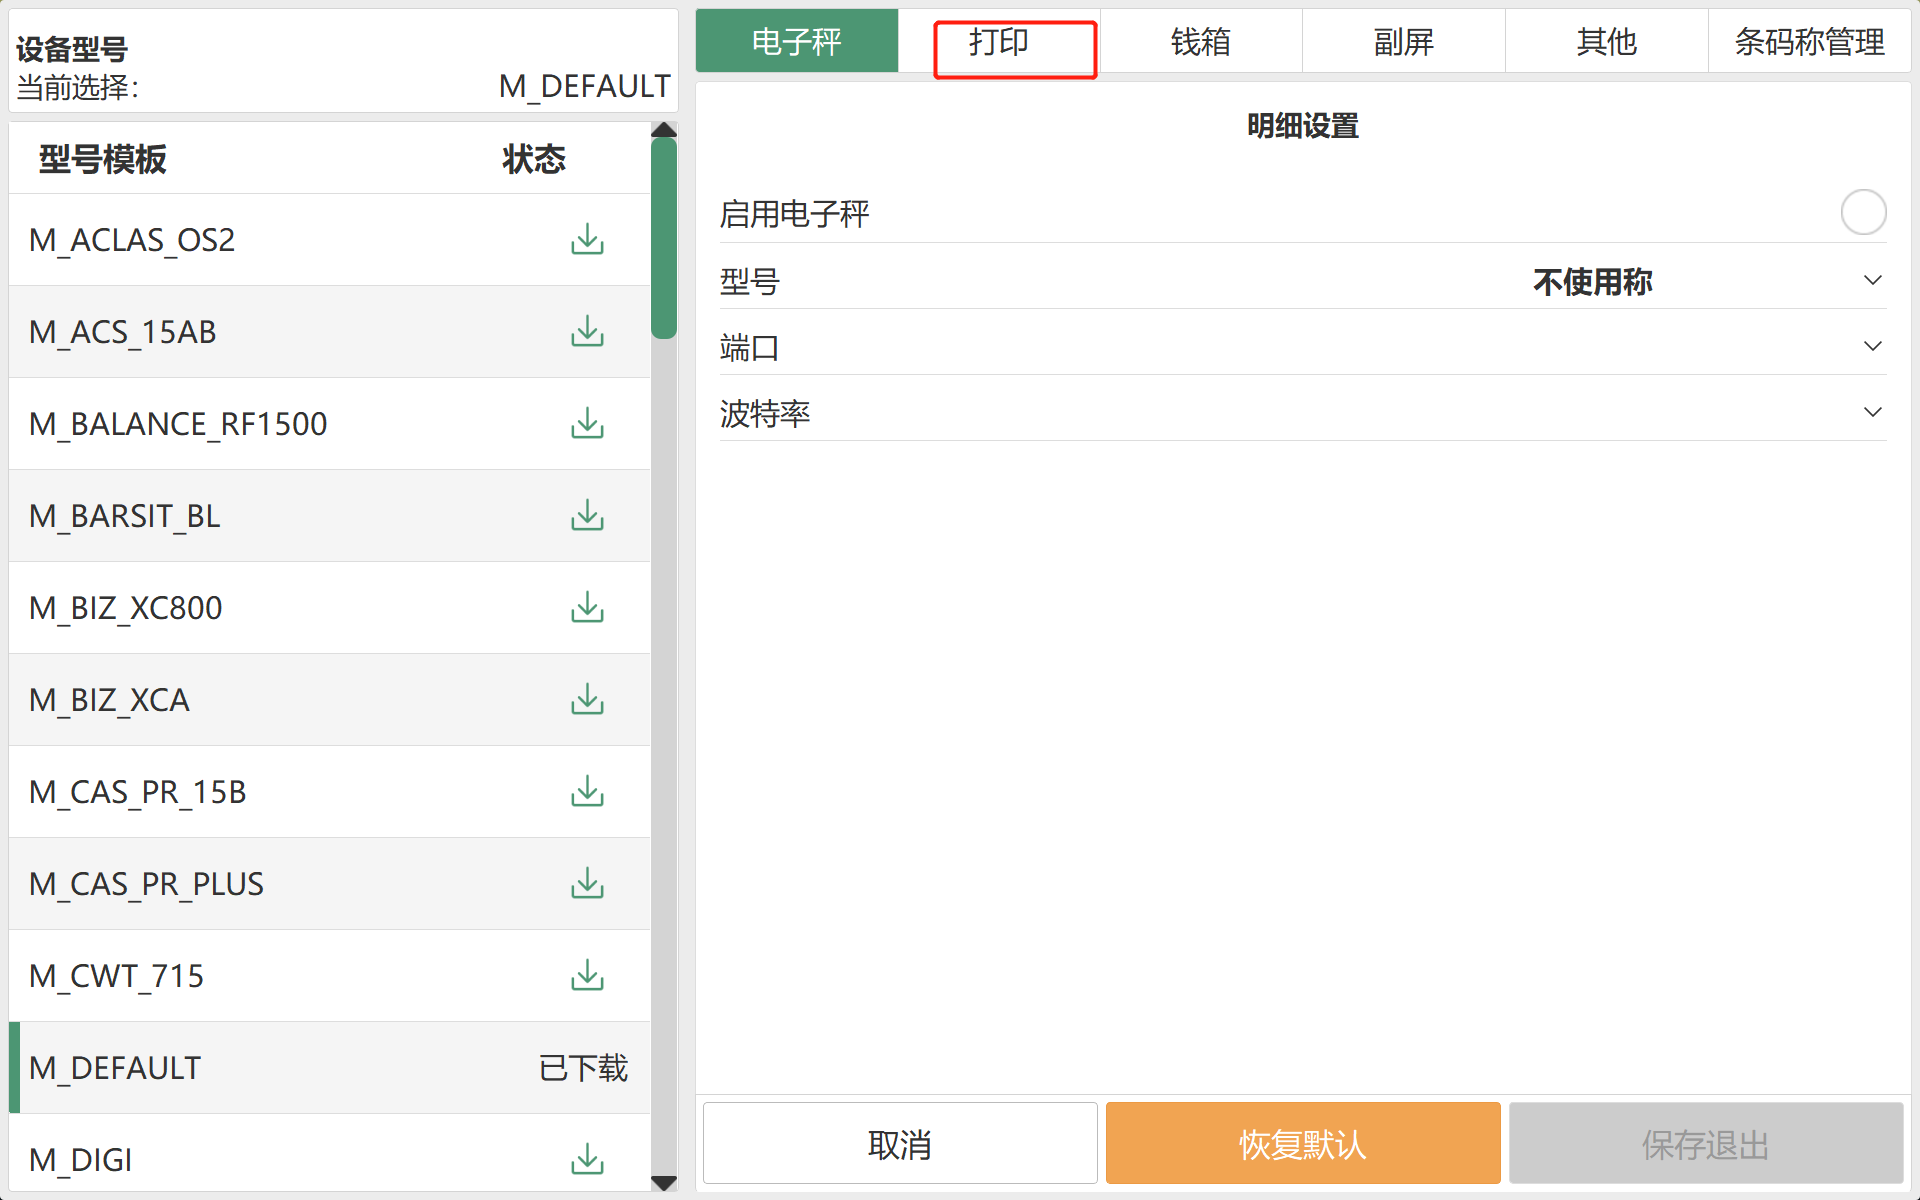This screenshot has height=1200, width=1920.
Task: Download the M_BIZ_XCA template
Action: pyautogui.click(x=587, y=700)
